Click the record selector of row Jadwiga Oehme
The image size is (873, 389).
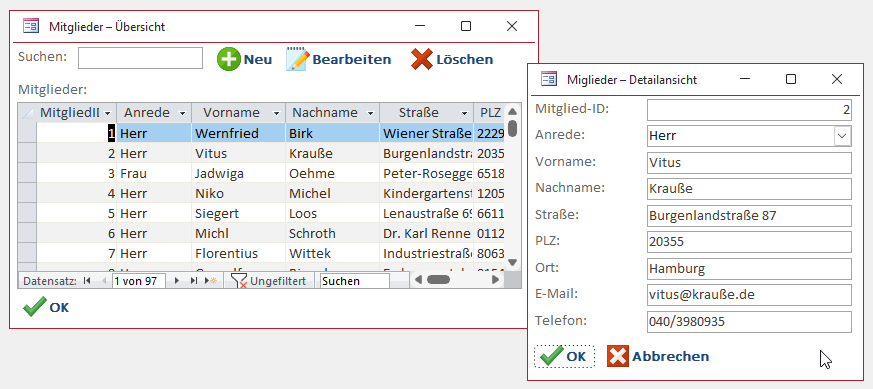[27, 174]
